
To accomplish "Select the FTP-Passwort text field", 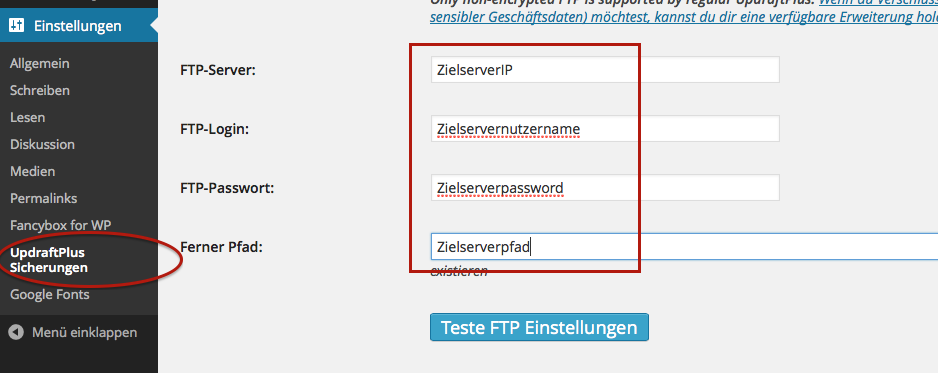I will [605, 188].
